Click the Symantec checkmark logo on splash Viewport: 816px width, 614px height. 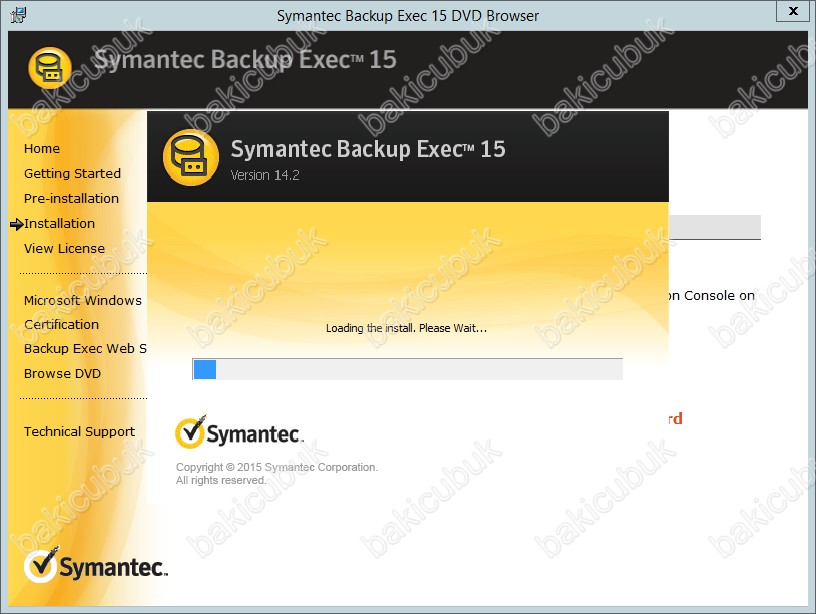coord(239,432)
